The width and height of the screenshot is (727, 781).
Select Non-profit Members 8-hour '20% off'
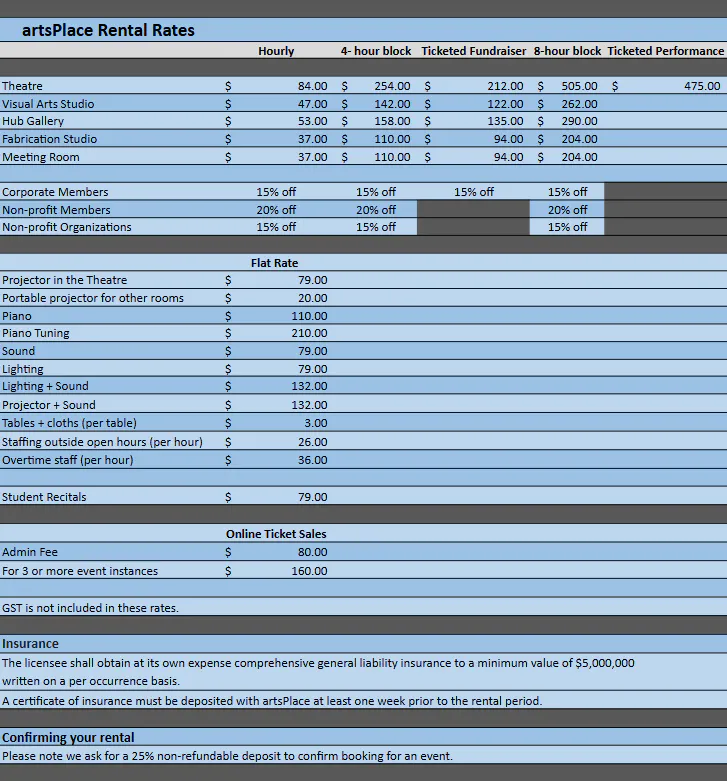tap(568, 210)
